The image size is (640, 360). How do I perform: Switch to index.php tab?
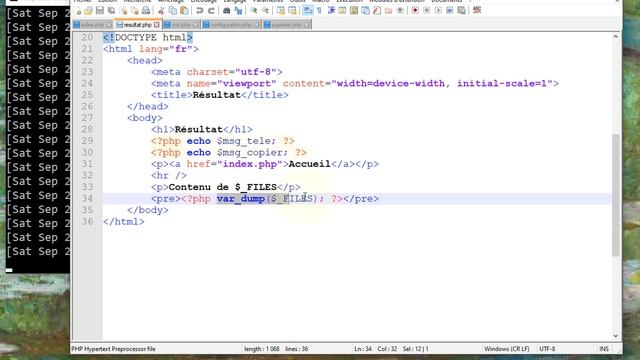93,25
